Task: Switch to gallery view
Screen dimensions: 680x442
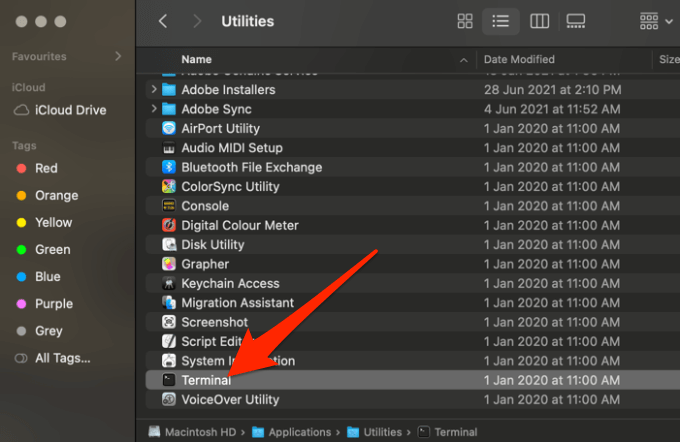Action: tap(575, 21)
